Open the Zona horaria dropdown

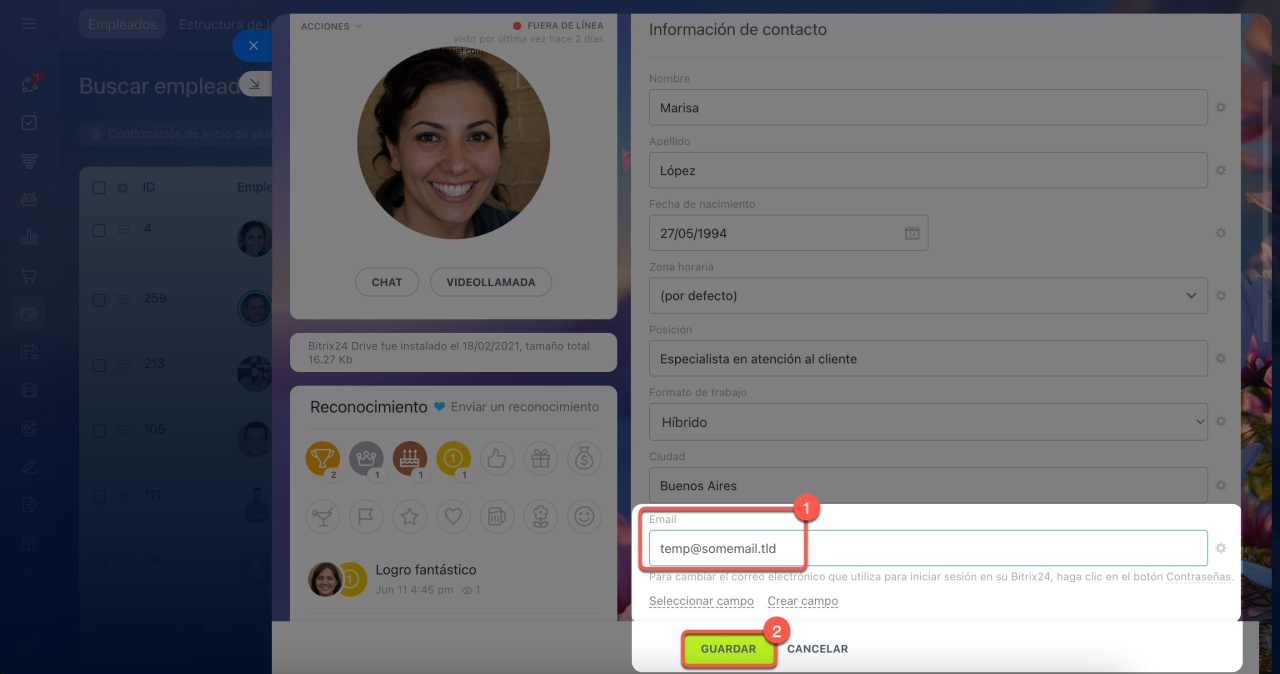click(x=928, y=296)
